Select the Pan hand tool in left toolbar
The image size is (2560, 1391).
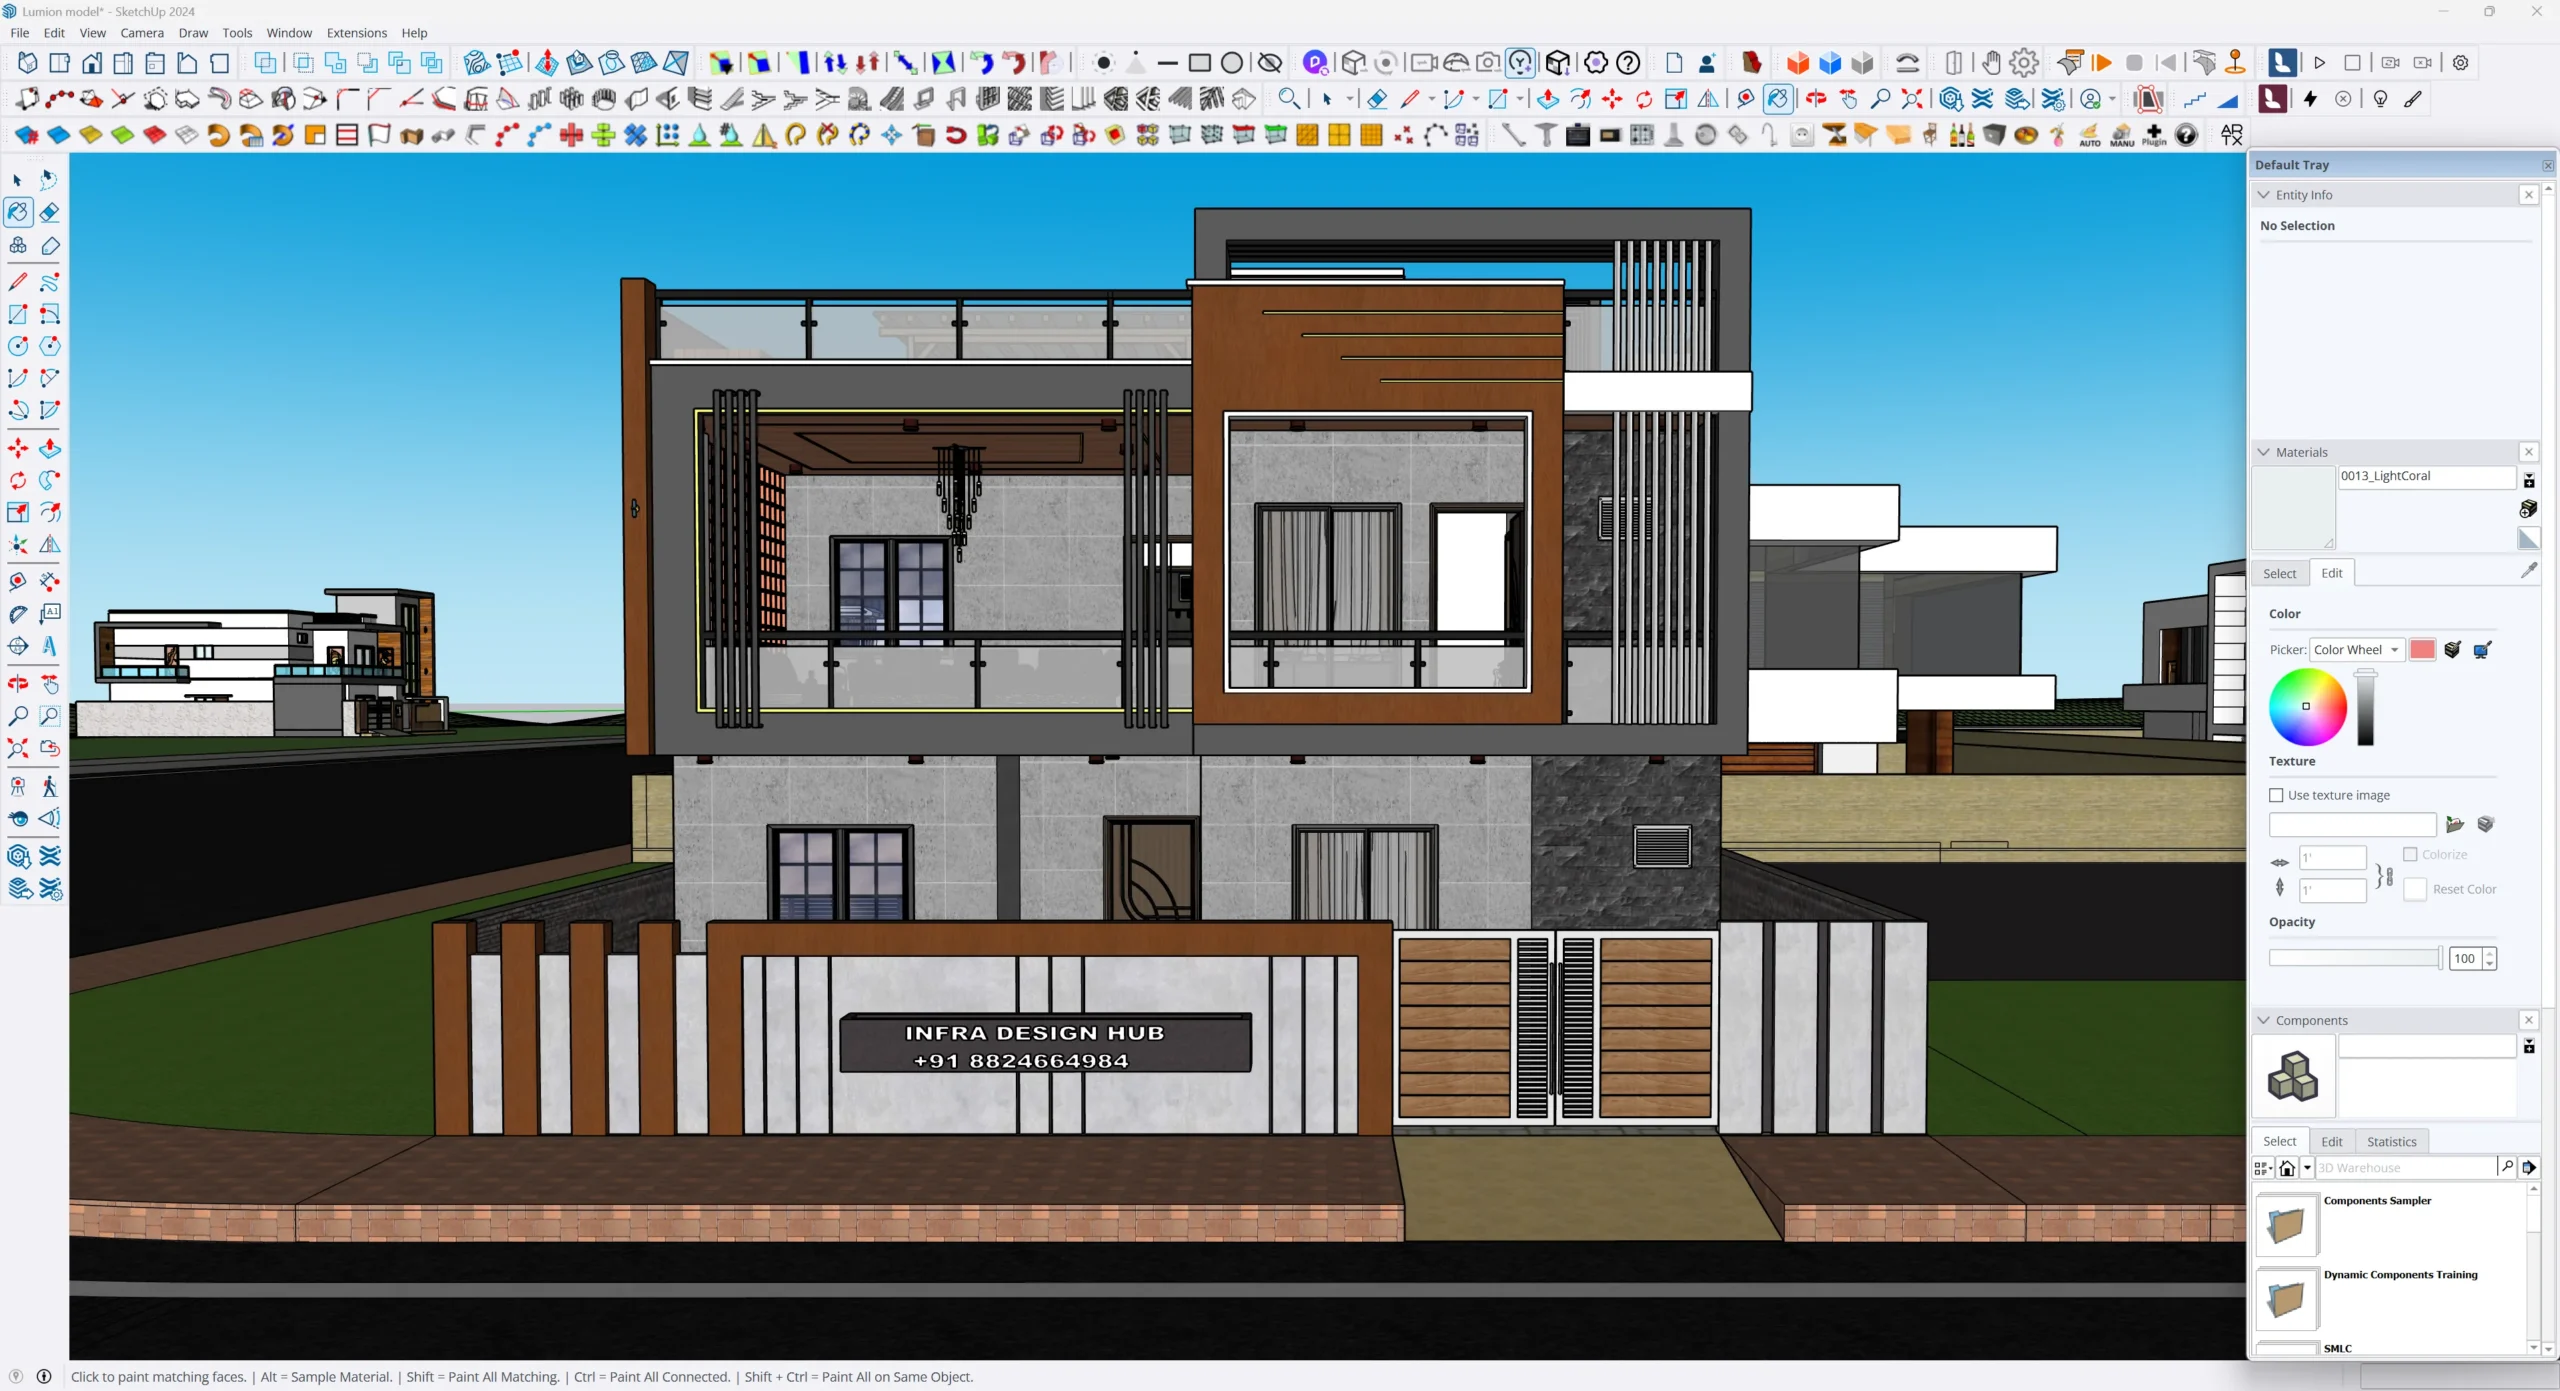tap(49, 684)
